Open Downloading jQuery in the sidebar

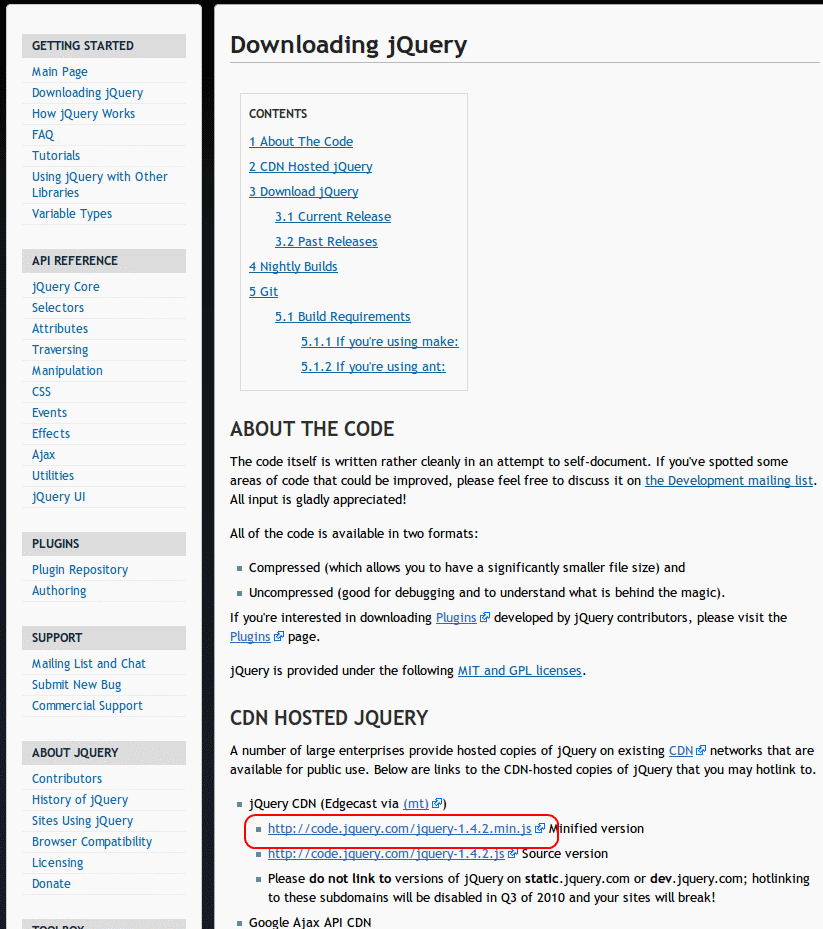(x=87, y=93)
